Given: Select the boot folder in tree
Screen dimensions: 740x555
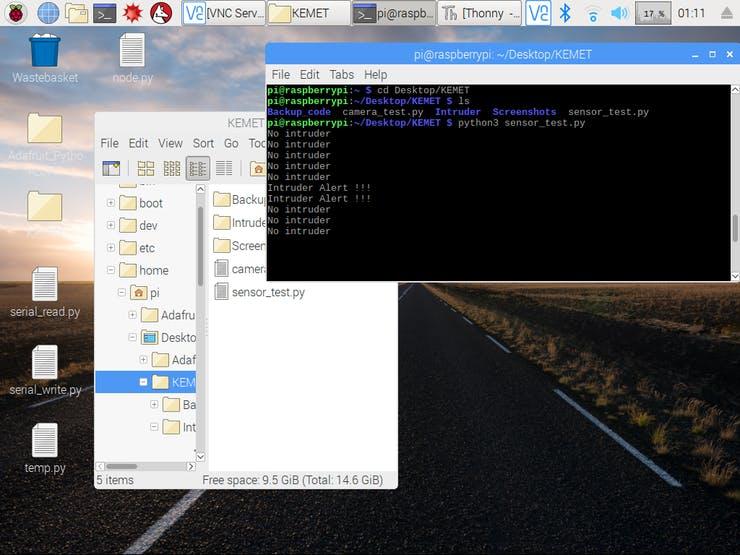Looking at the screenshot, I should [x=141, y=203].
